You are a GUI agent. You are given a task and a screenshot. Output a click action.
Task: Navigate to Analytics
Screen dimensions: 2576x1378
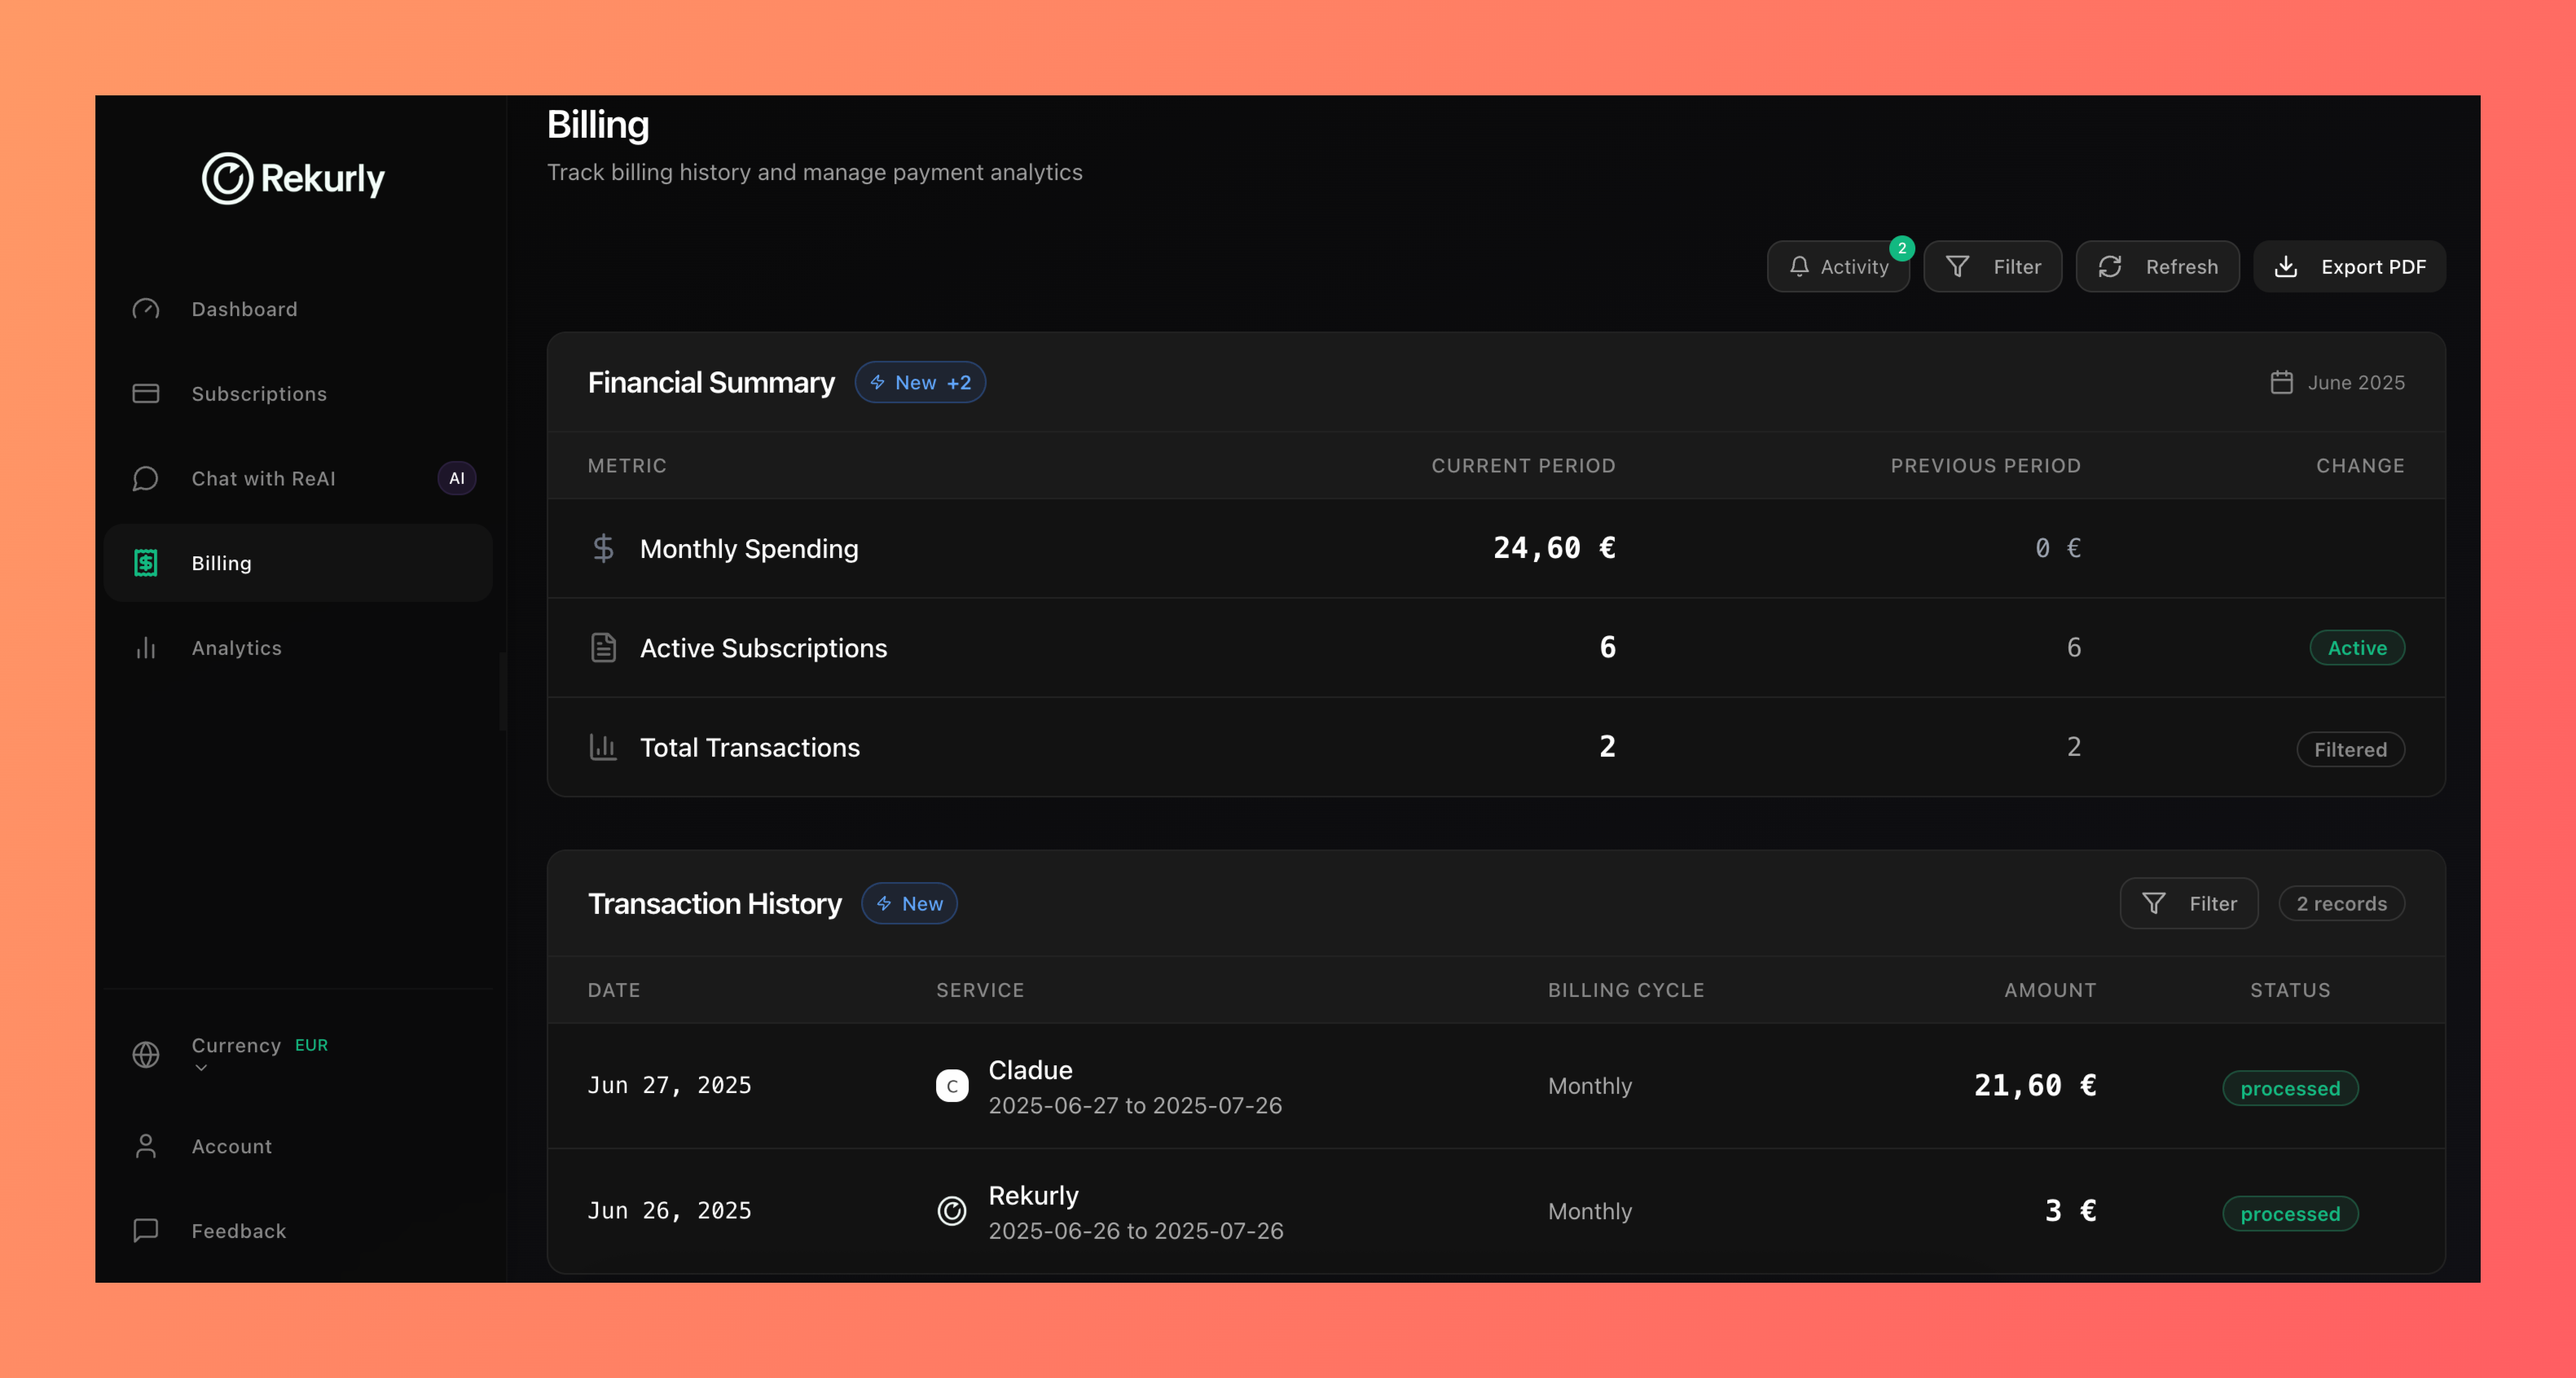(297, 648)
